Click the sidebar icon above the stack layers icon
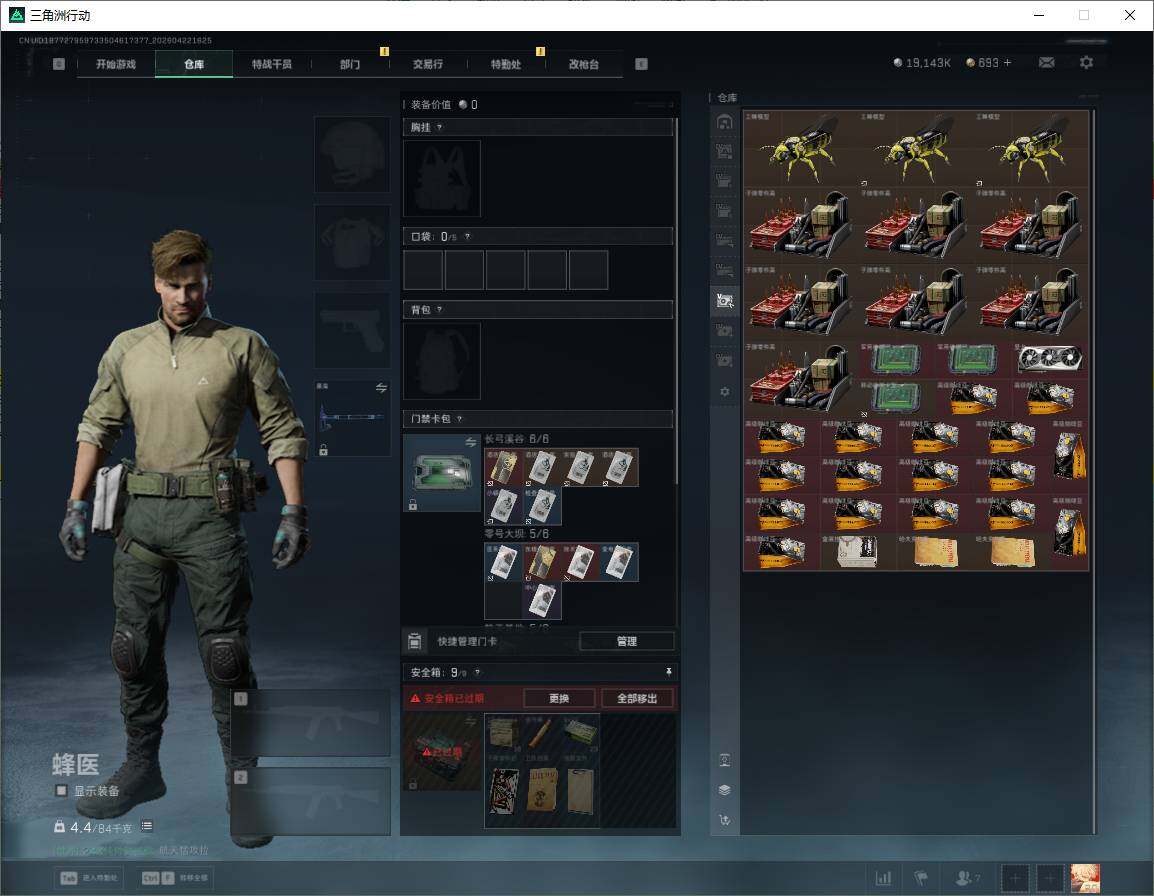The image size is (1154, 896). click(x=725, y=760)
